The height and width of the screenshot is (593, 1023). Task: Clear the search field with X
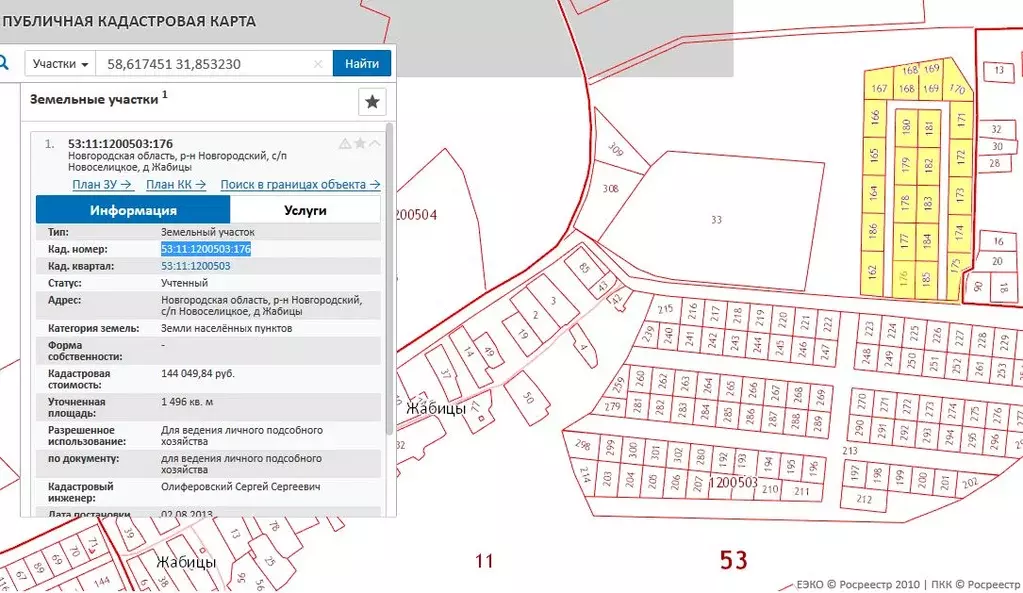[318, 64]
